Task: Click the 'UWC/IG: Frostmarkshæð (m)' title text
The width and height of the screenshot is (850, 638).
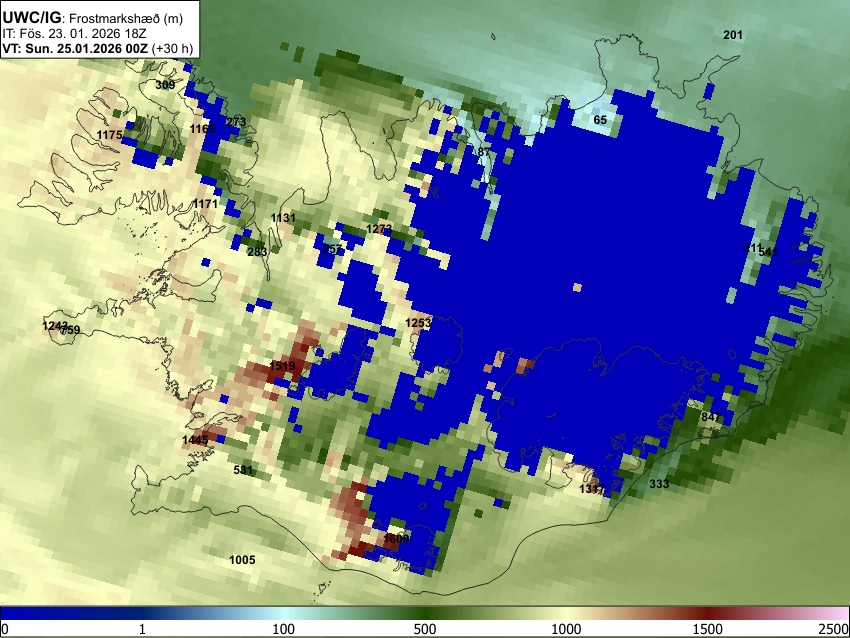Action: [x=93, y=18]
